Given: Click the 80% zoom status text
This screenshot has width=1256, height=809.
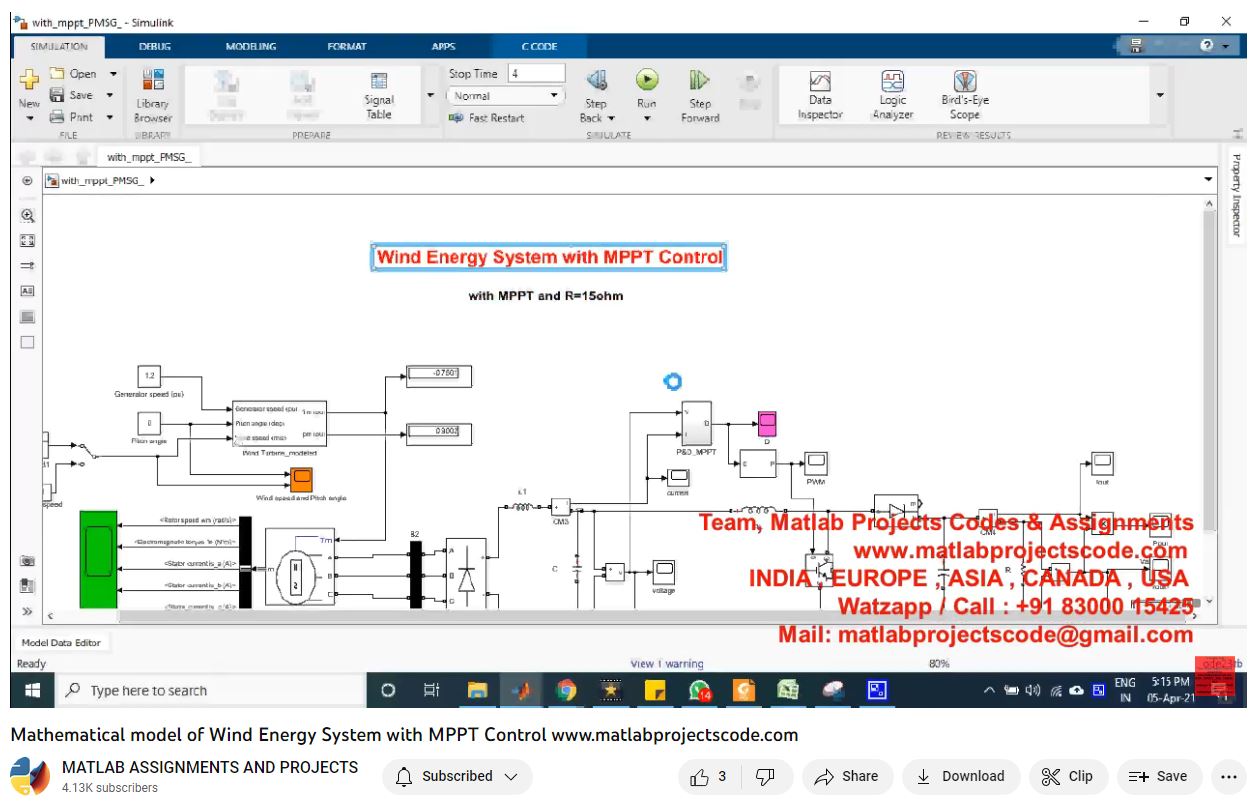Looking at the screenshot, I should tap(939, 664).
